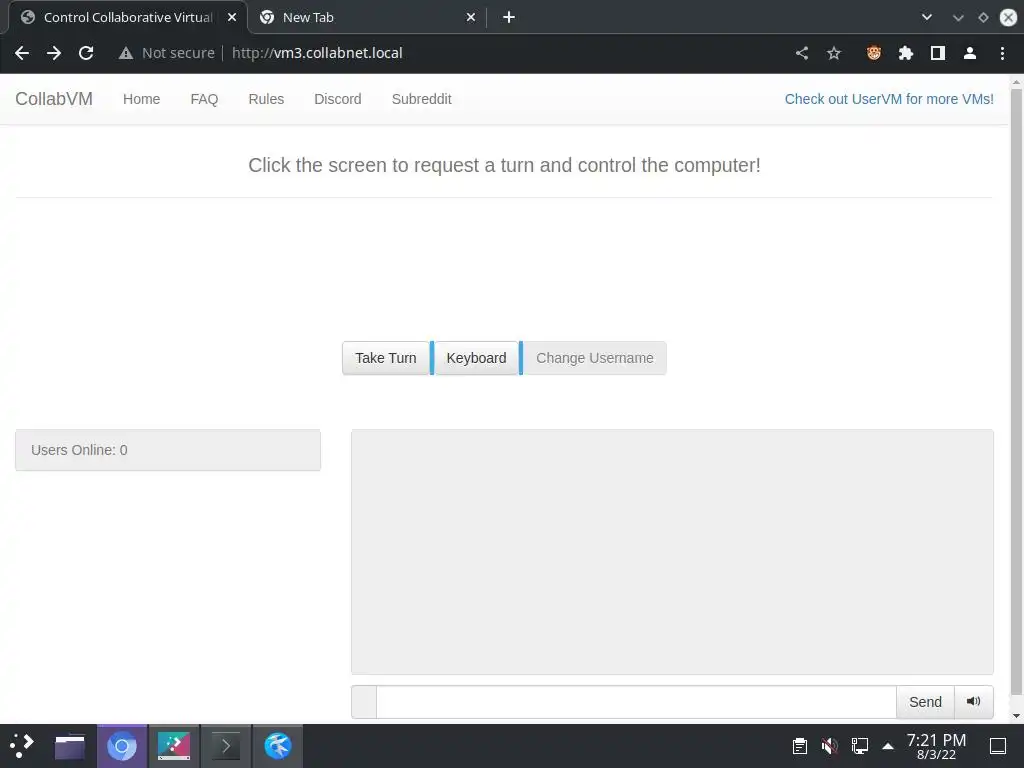Click the window maximize diamond icon
Screen dimensions: 1024x768
[983, 18]
